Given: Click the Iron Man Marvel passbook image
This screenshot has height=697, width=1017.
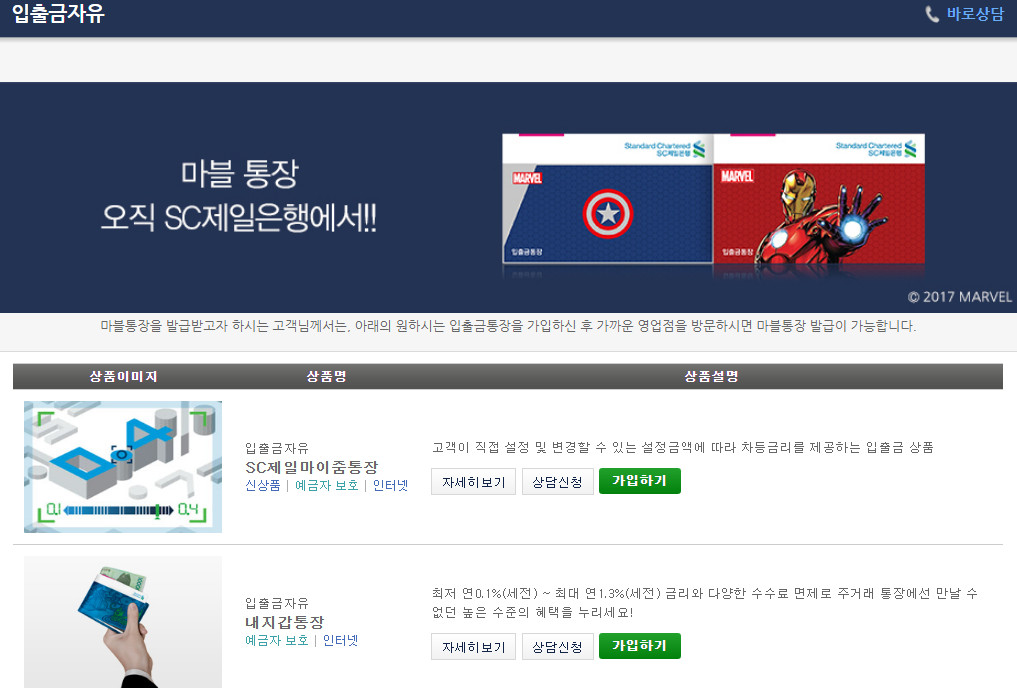Looking at the screenshot, I should [x=819, y=199].
